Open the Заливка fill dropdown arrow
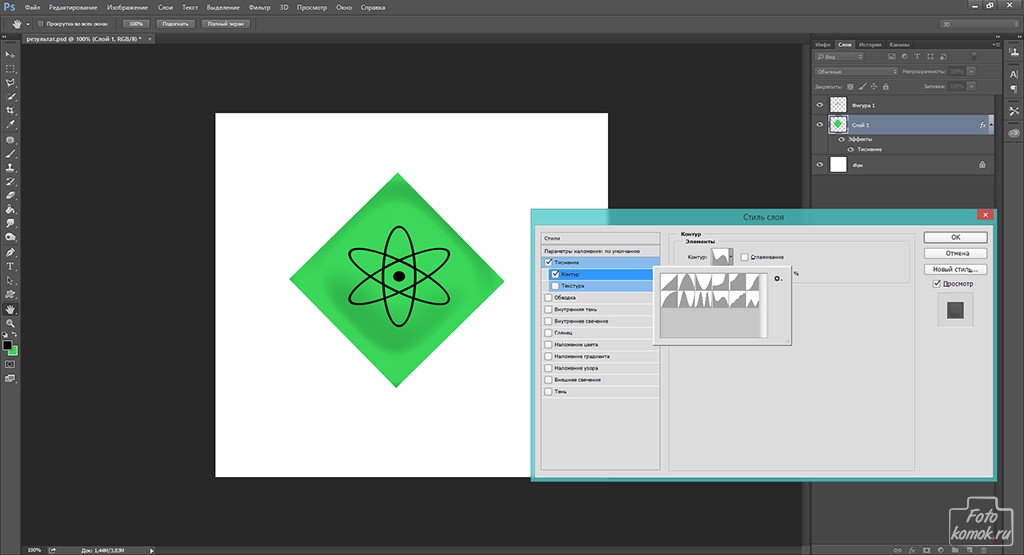This screenshot has height=555, width=1024. coord(972,86)
